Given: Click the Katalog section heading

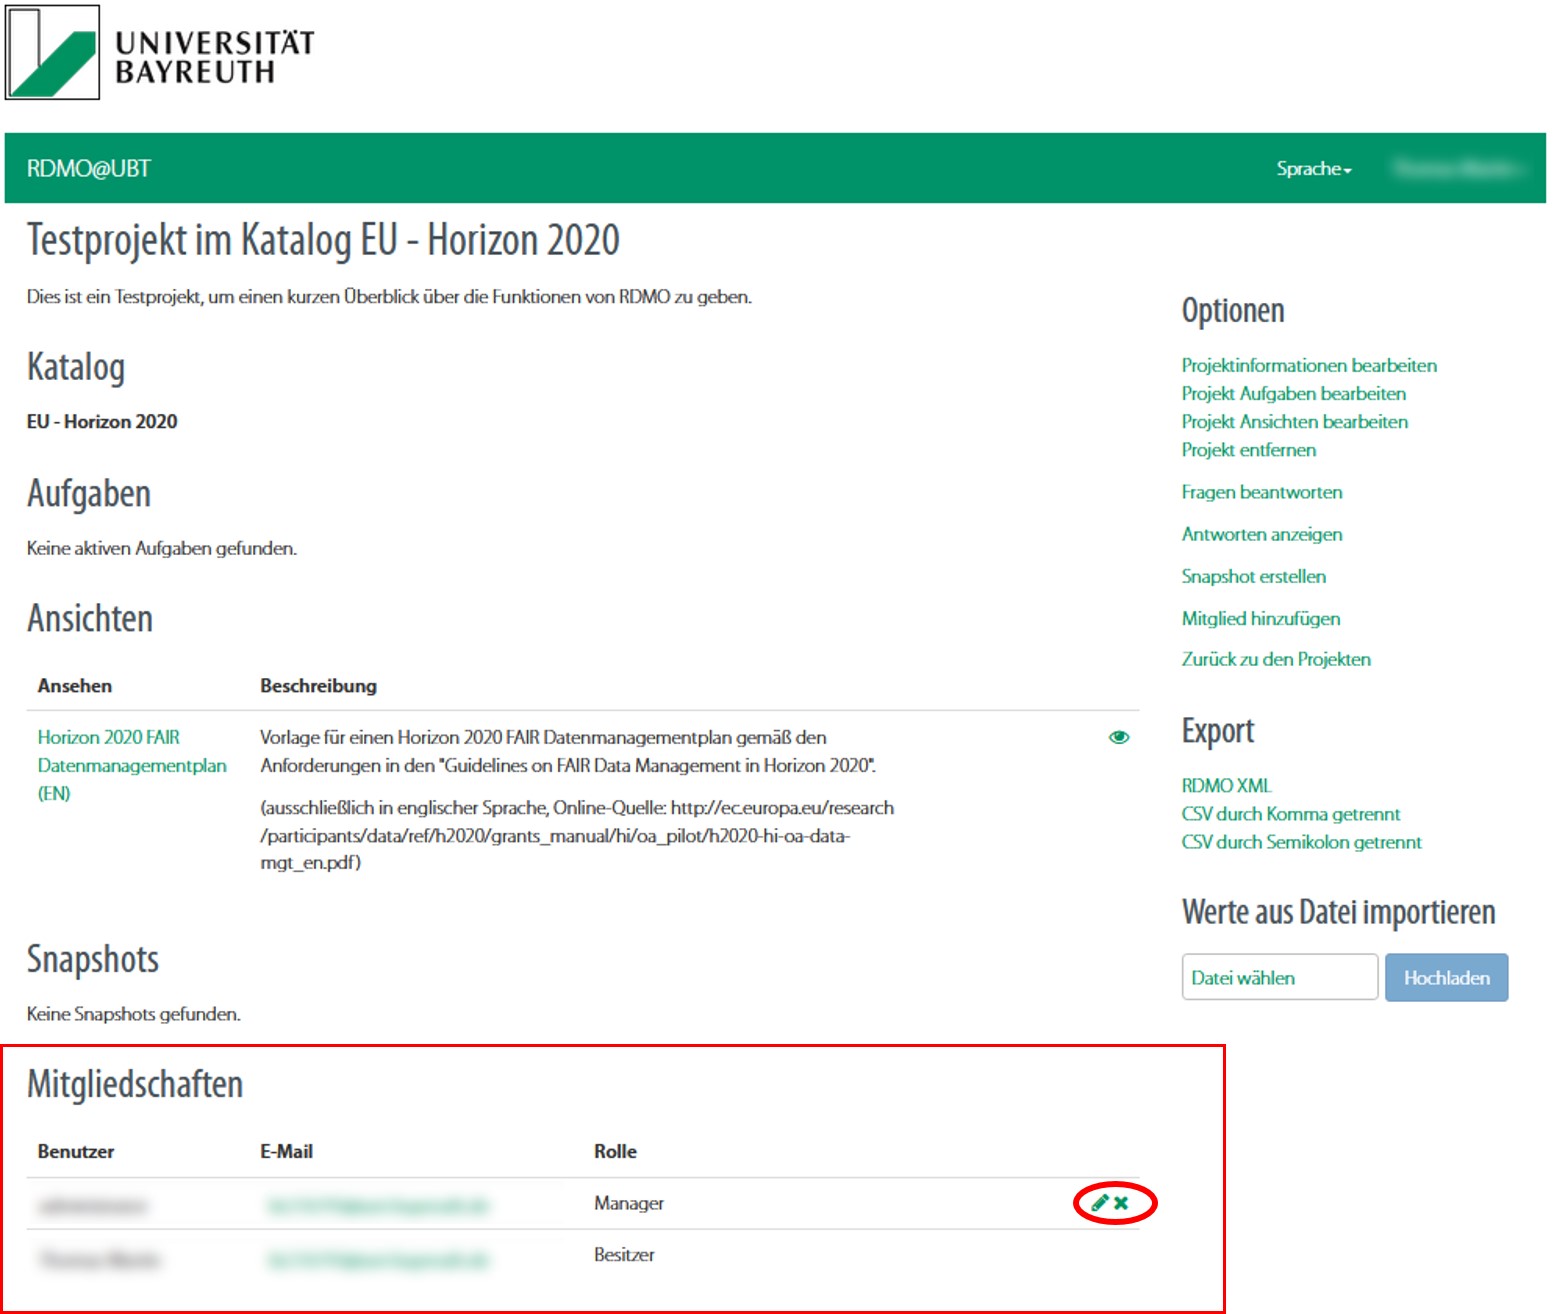Looking at the screenshot, I should click(x=76, y=367).
